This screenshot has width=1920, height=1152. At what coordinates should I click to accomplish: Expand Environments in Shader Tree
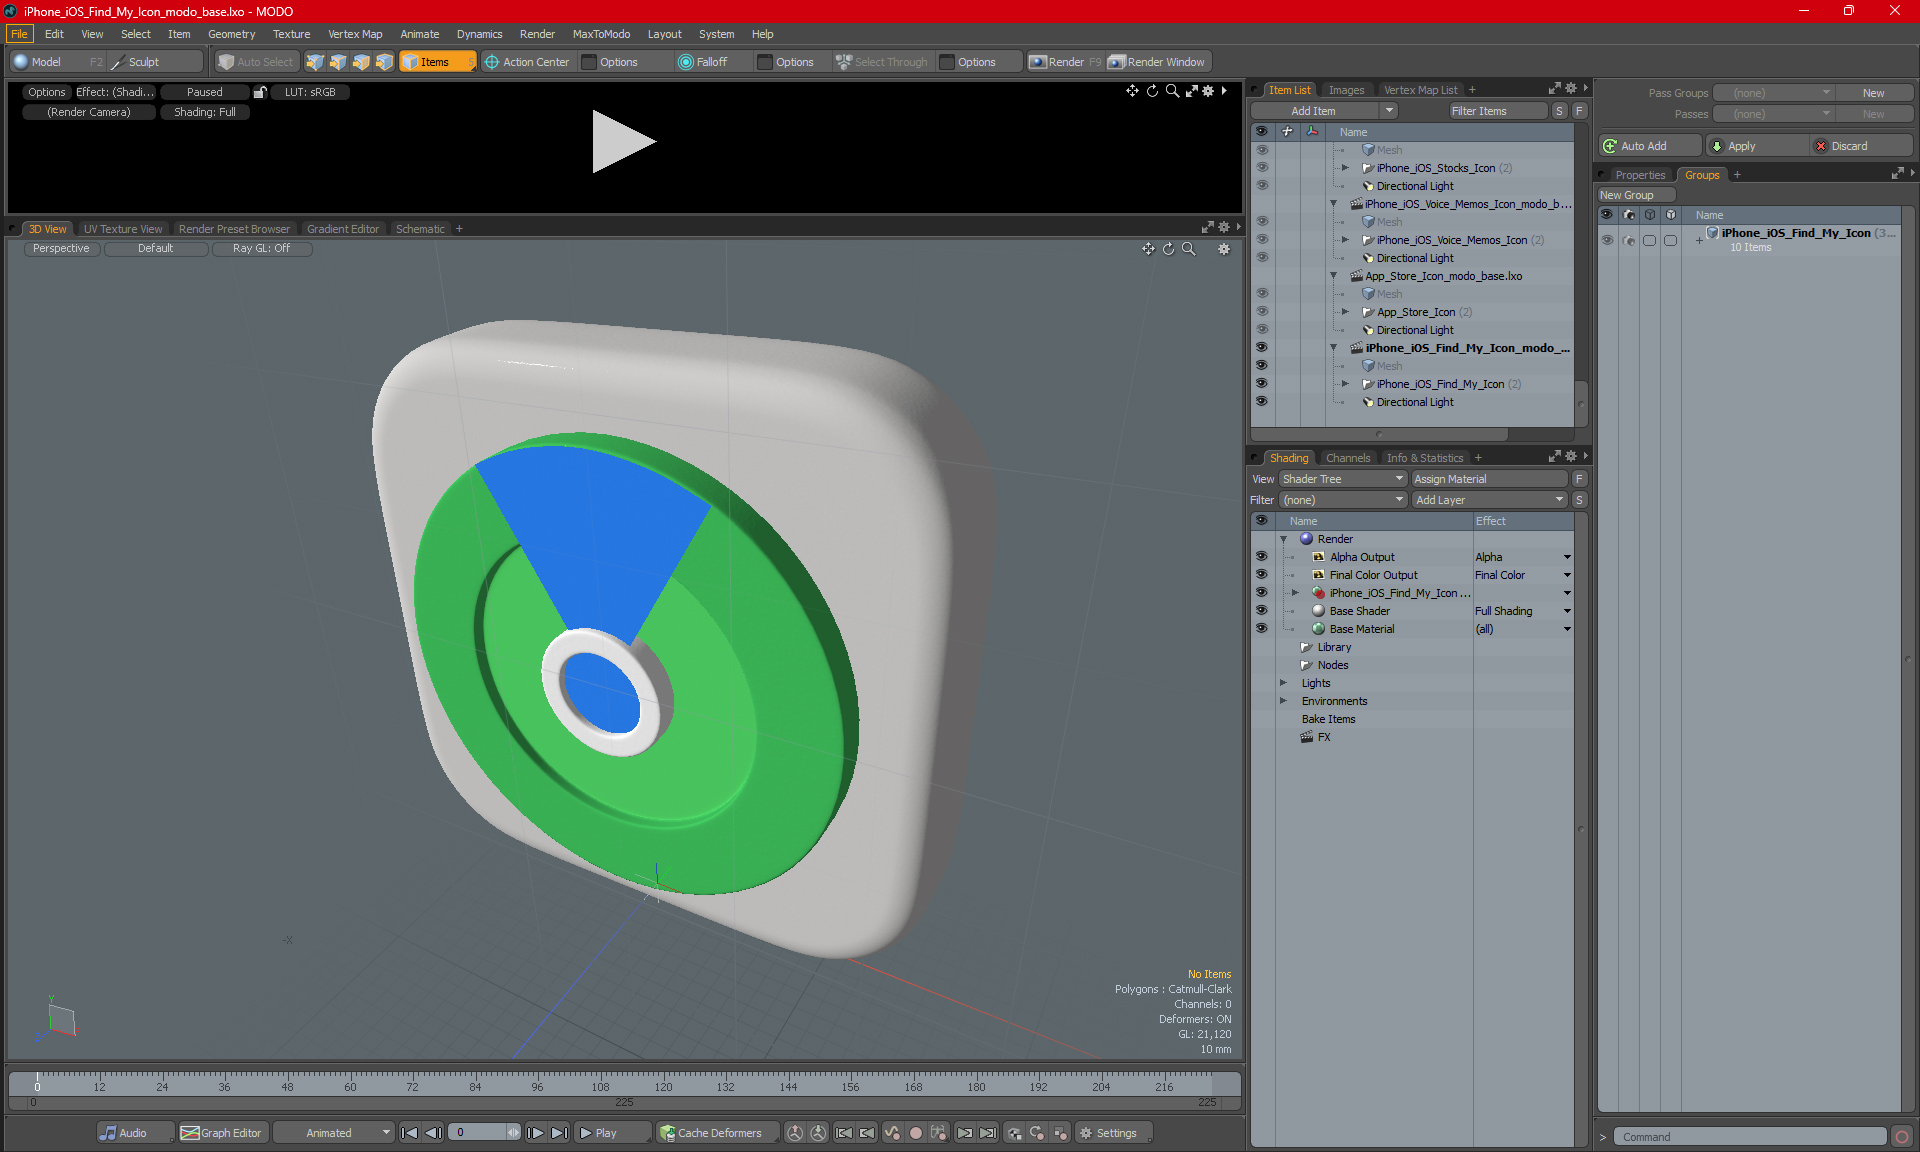click(1284, 701)
